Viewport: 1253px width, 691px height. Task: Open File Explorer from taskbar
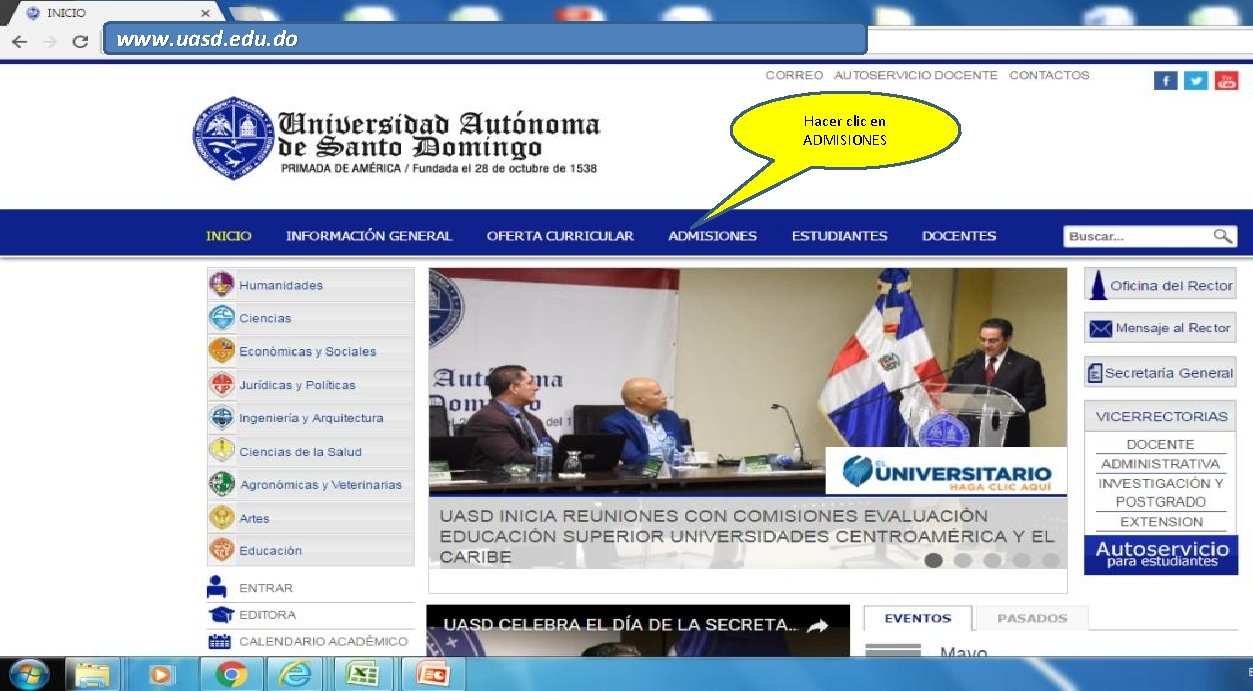(93, 675)
